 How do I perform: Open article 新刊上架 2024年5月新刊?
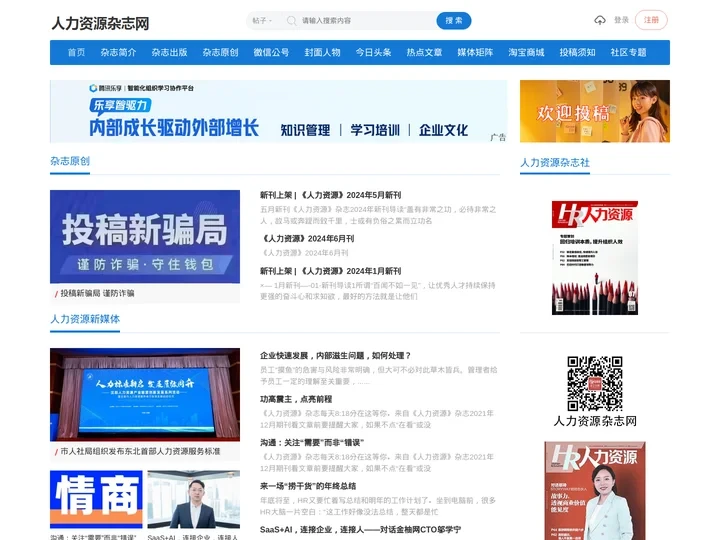click(x=330, y=195)
